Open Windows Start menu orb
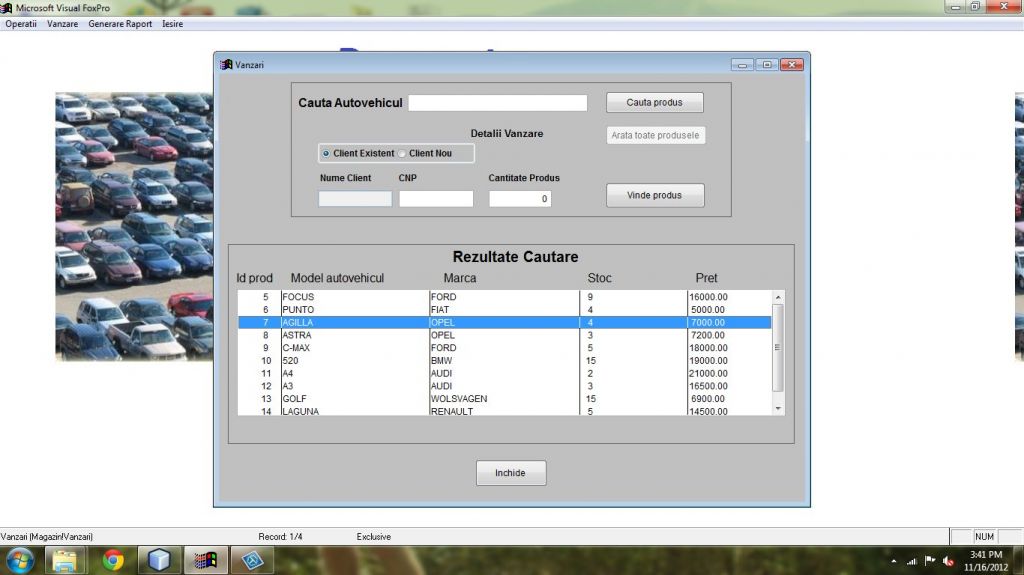1024x575 pixels. pos(20,560)
